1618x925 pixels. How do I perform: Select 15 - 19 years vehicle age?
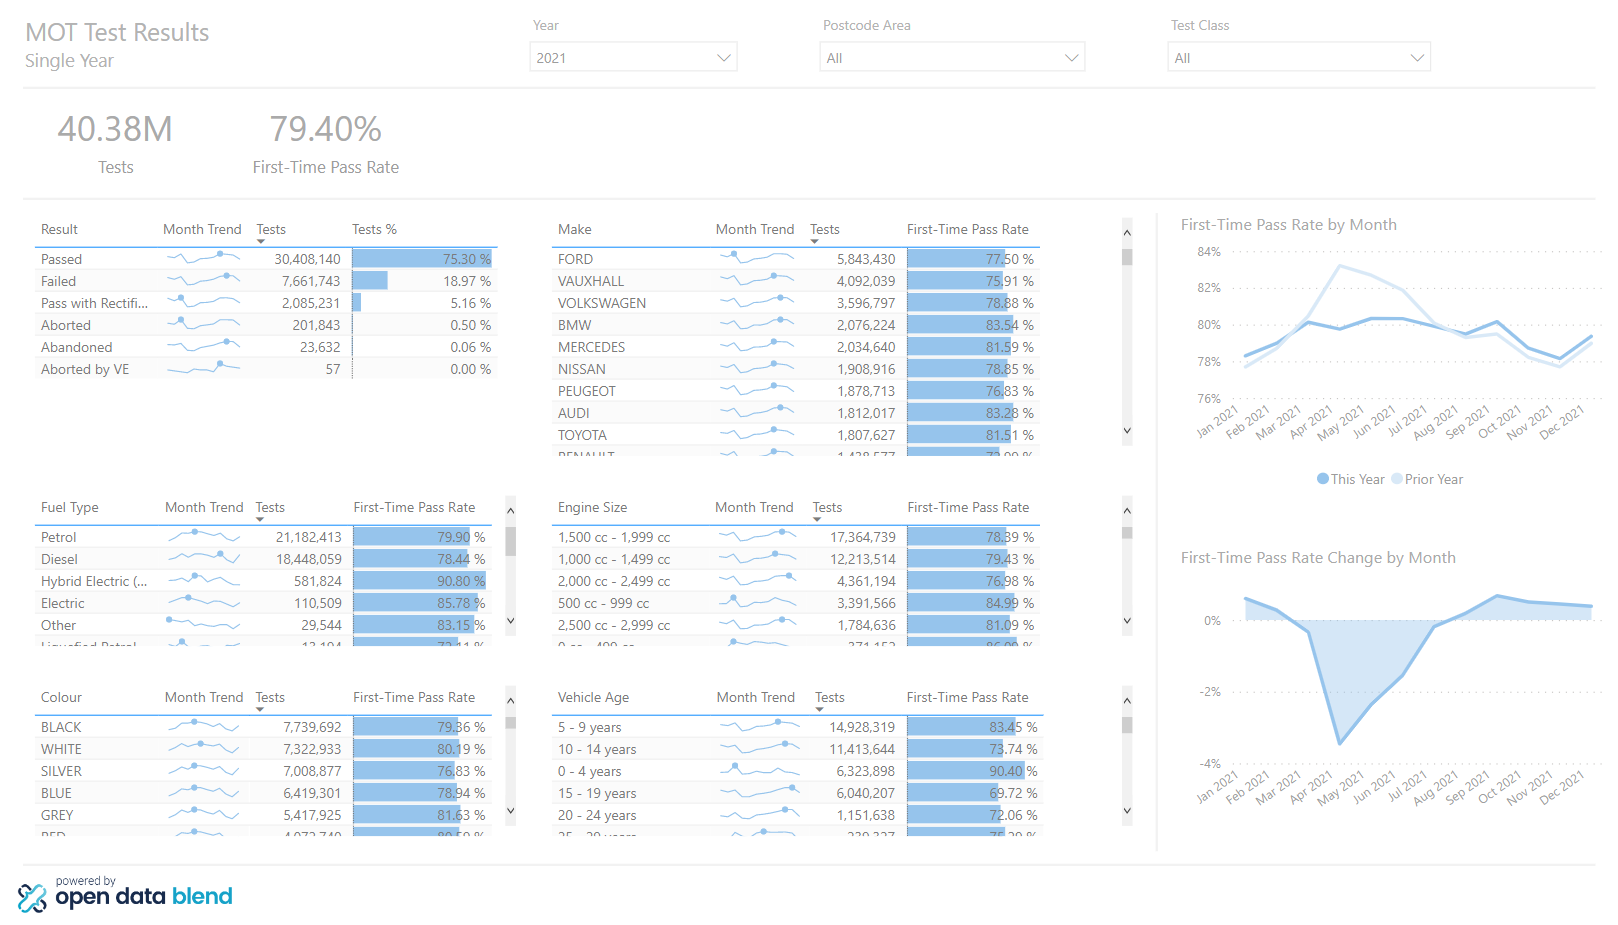tap(797, 793)
